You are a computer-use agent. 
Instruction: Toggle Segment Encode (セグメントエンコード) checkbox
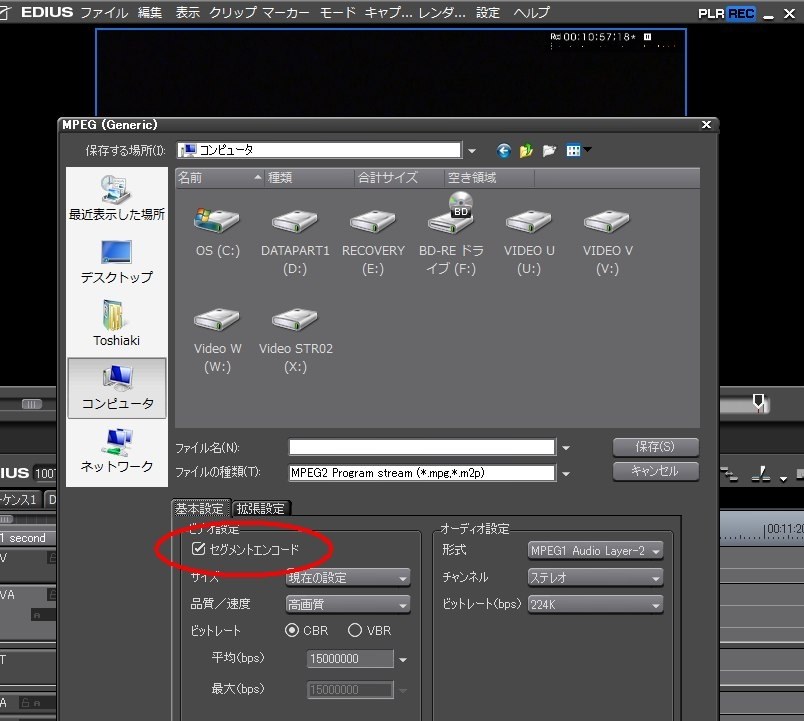(198, 549)
